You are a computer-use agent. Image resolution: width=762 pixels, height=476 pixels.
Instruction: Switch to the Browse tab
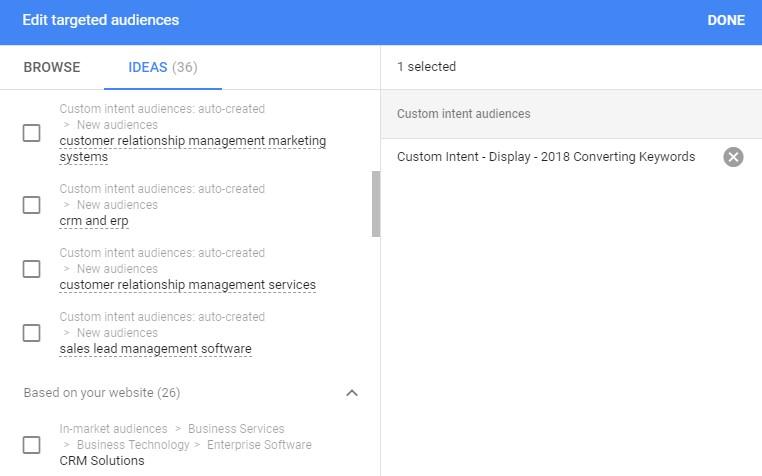click(52, 67)
